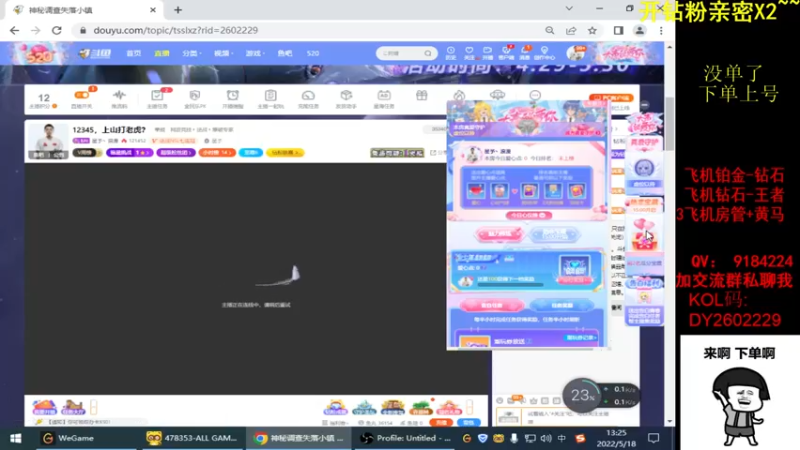This screenshot has height=450, width=800.
Task: Open the tab search chevron in title bar
Action: (x=569, y=9)
